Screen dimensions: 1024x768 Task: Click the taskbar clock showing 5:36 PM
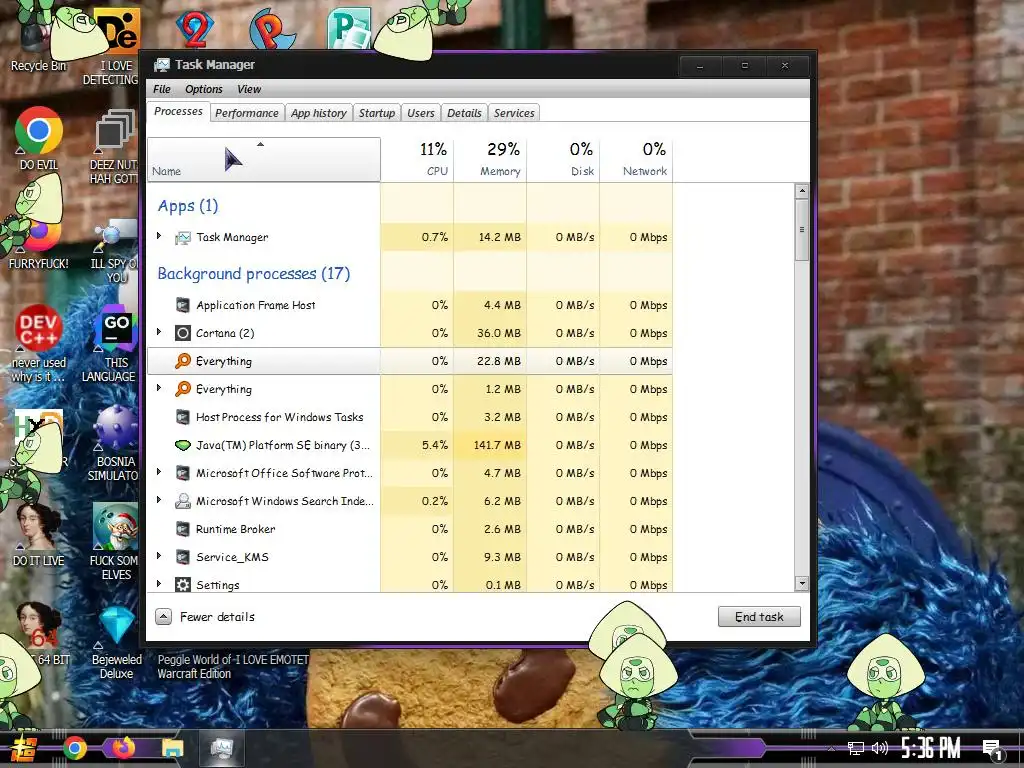coord(931,748)
